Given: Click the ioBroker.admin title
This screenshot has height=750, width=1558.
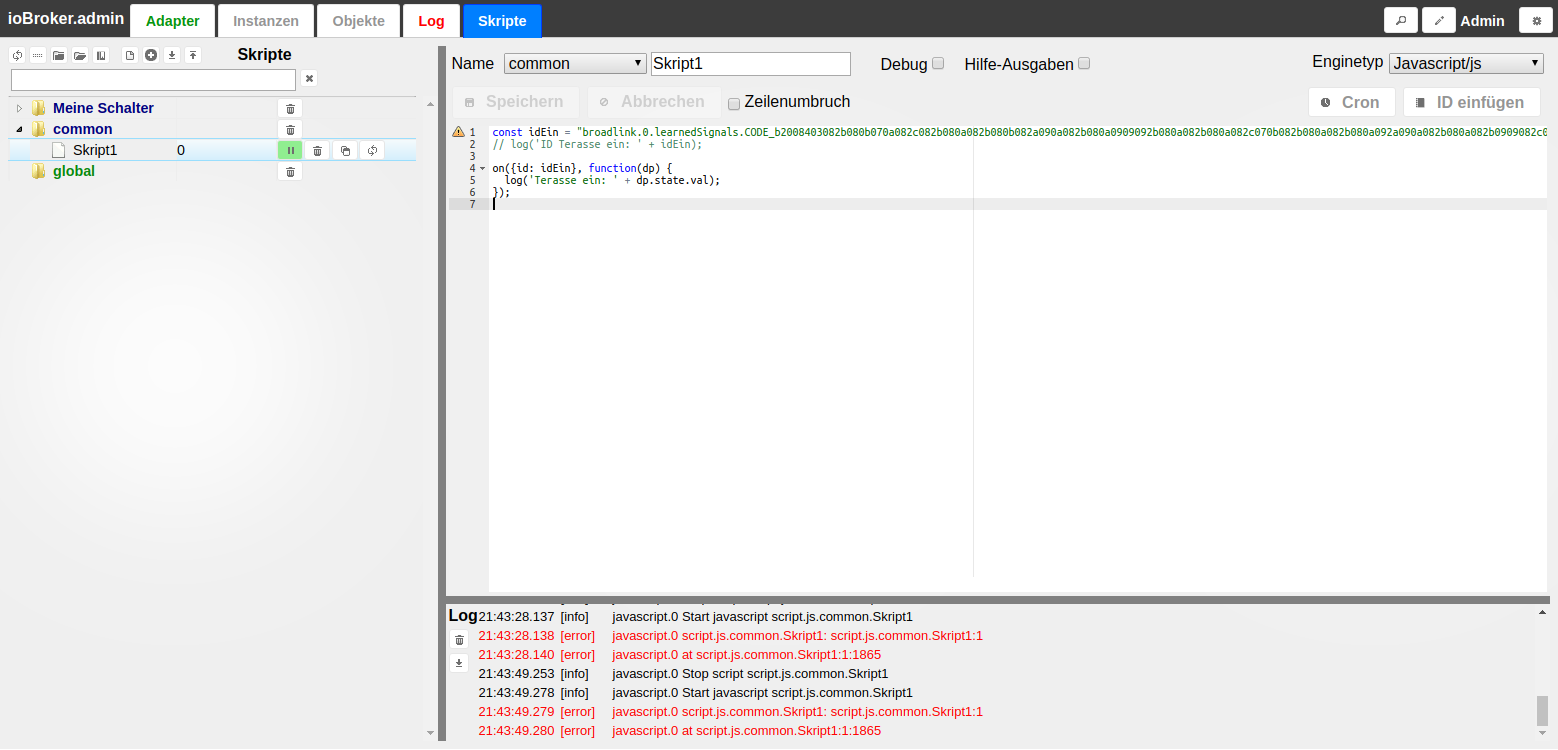Looking at the screenshot, I should tap(66, 18).
